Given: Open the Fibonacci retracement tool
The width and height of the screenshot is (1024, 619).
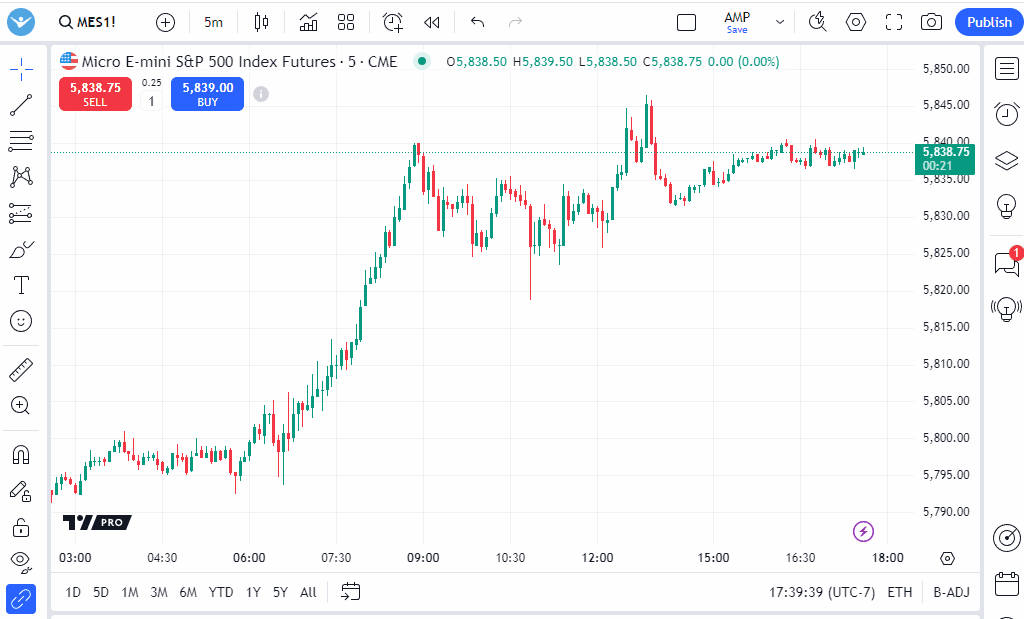Looking at the screenshot, I should (21, 140).
